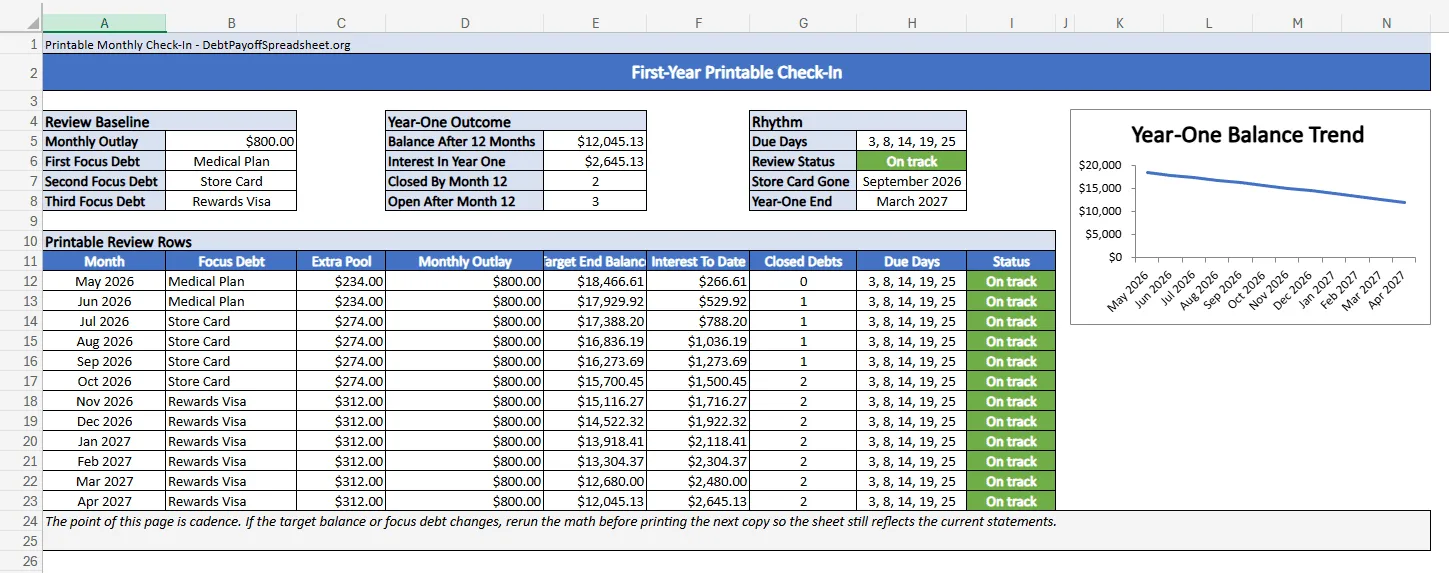Select the Open After Month 12 value 3
This screenshot has height=573, width=1449.
click(x=596, y=201)
